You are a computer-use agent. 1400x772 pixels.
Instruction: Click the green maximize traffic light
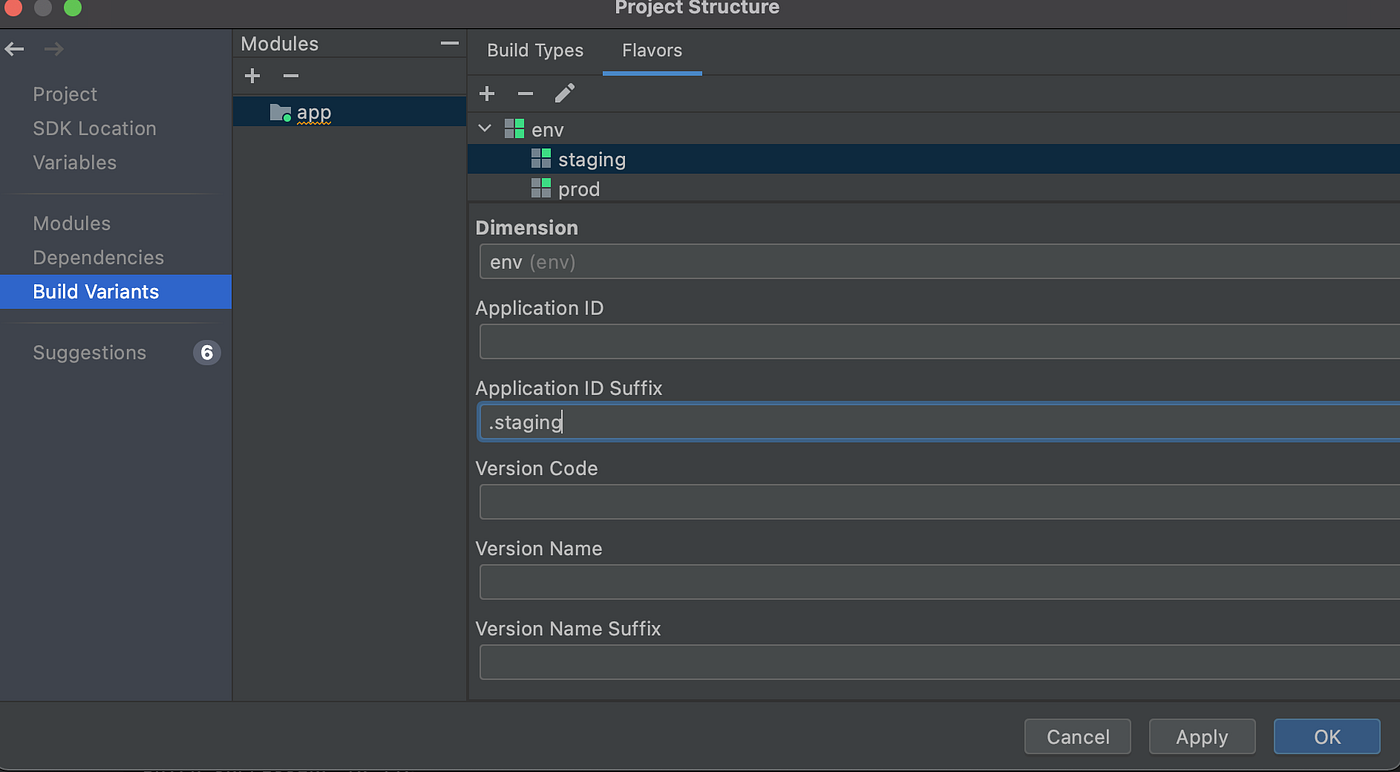coord(72,7)
